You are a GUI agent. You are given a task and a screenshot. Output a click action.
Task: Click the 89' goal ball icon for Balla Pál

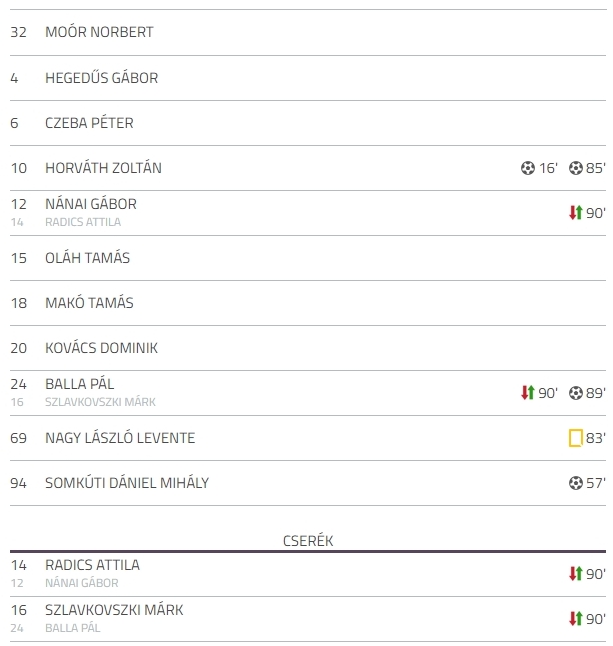pyautogui.click(x=576, y=393)
